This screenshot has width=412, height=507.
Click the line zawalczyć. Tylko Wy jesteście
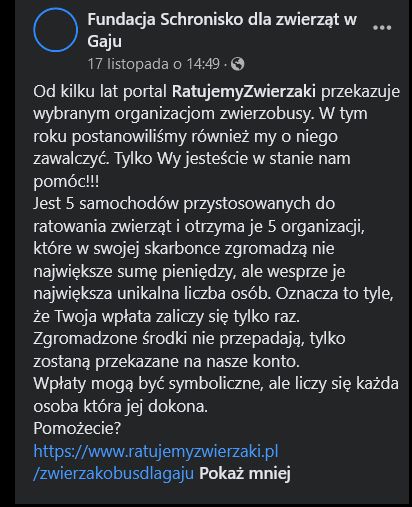click(x=192, y=159)
